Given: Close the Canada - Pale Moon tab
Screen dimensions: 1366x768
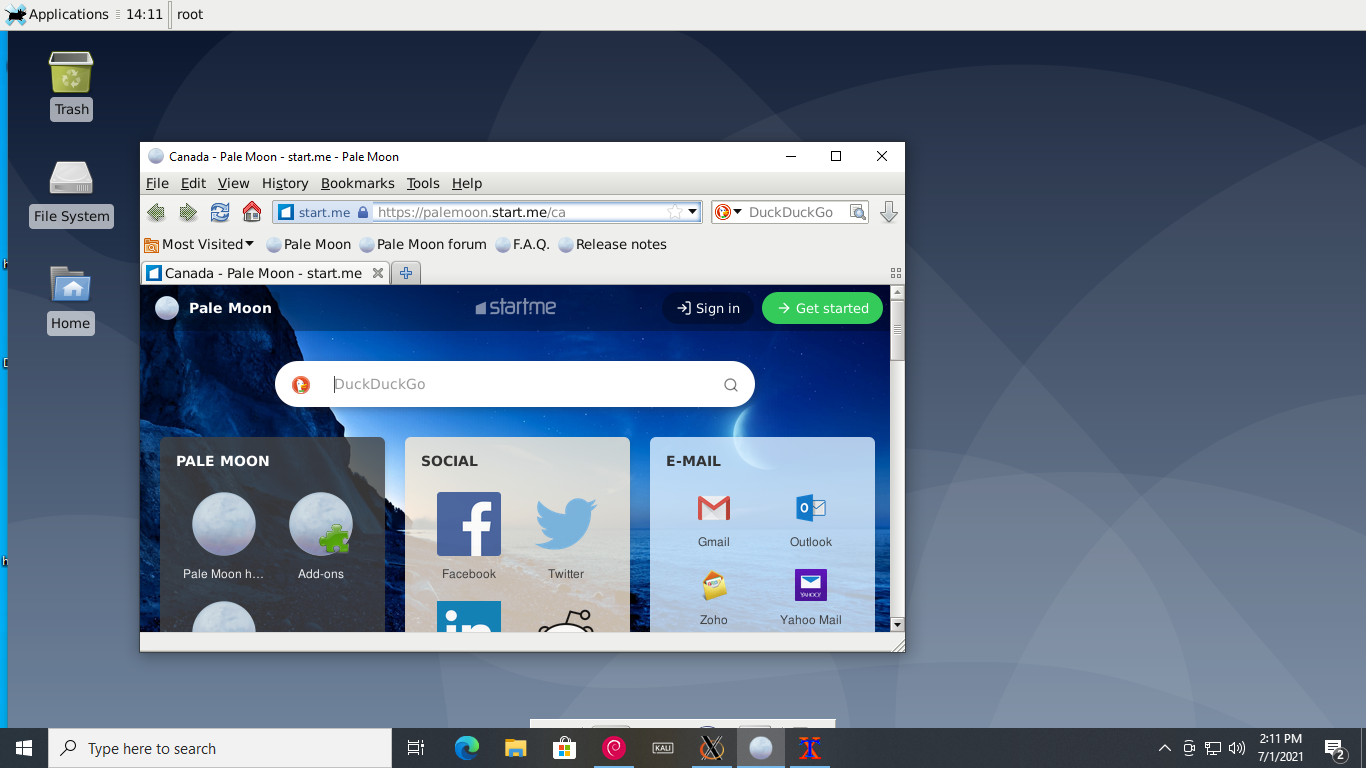Looking at the screenshot, I should coord(378,273).
